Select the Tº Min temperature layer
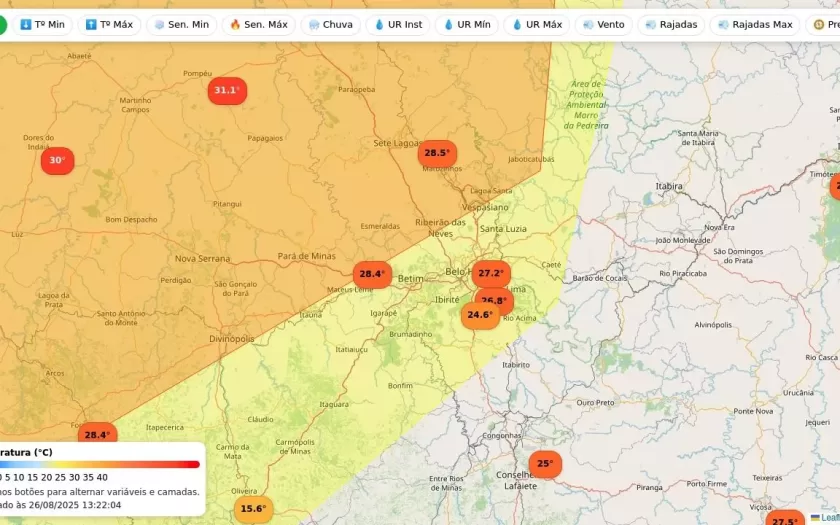 42,24
